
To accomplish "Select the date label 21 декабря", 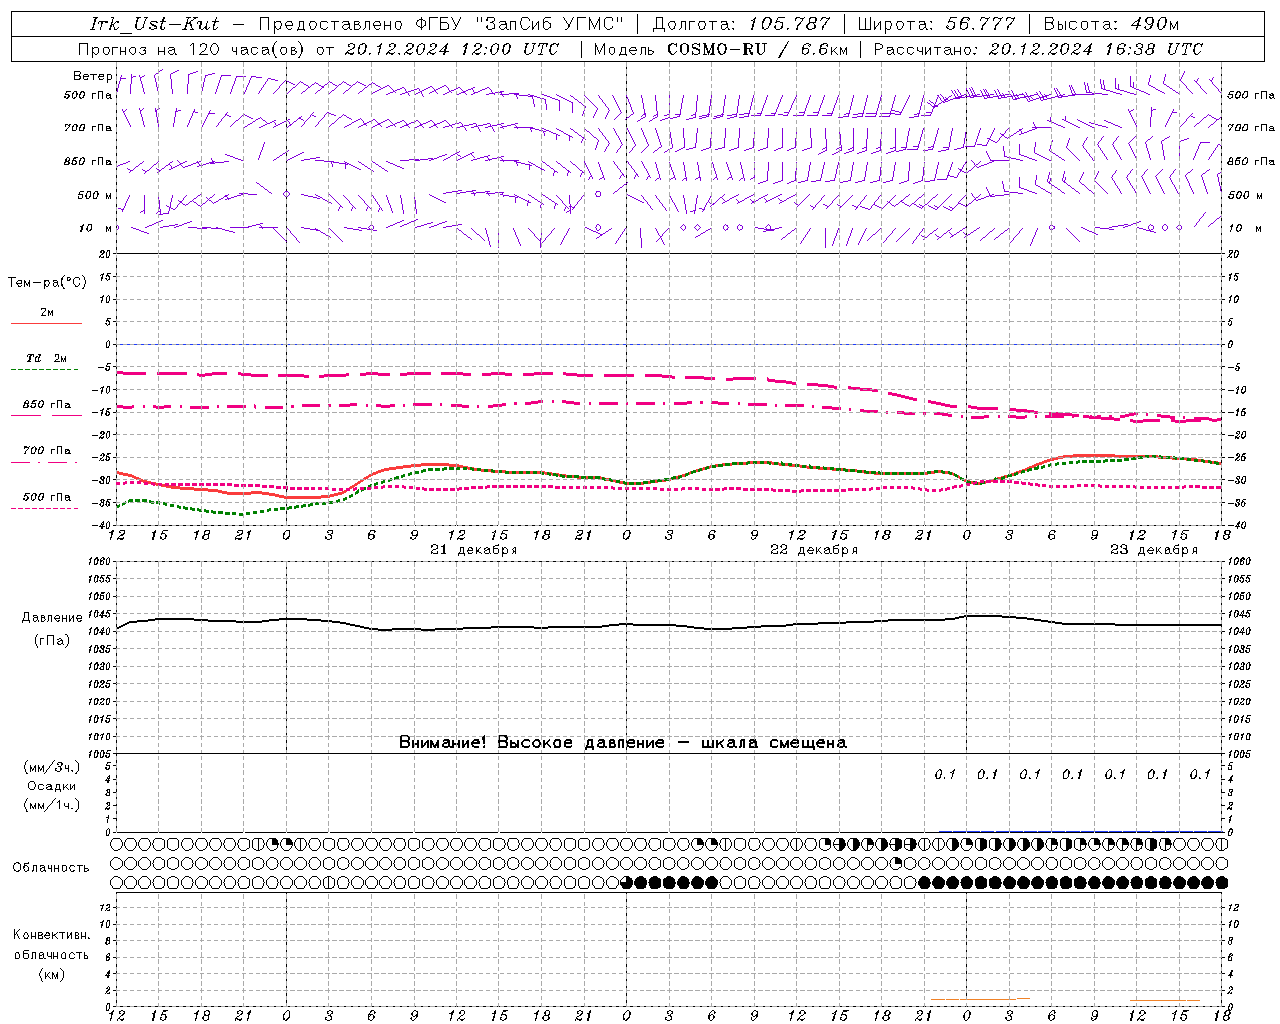I will 474,550.
